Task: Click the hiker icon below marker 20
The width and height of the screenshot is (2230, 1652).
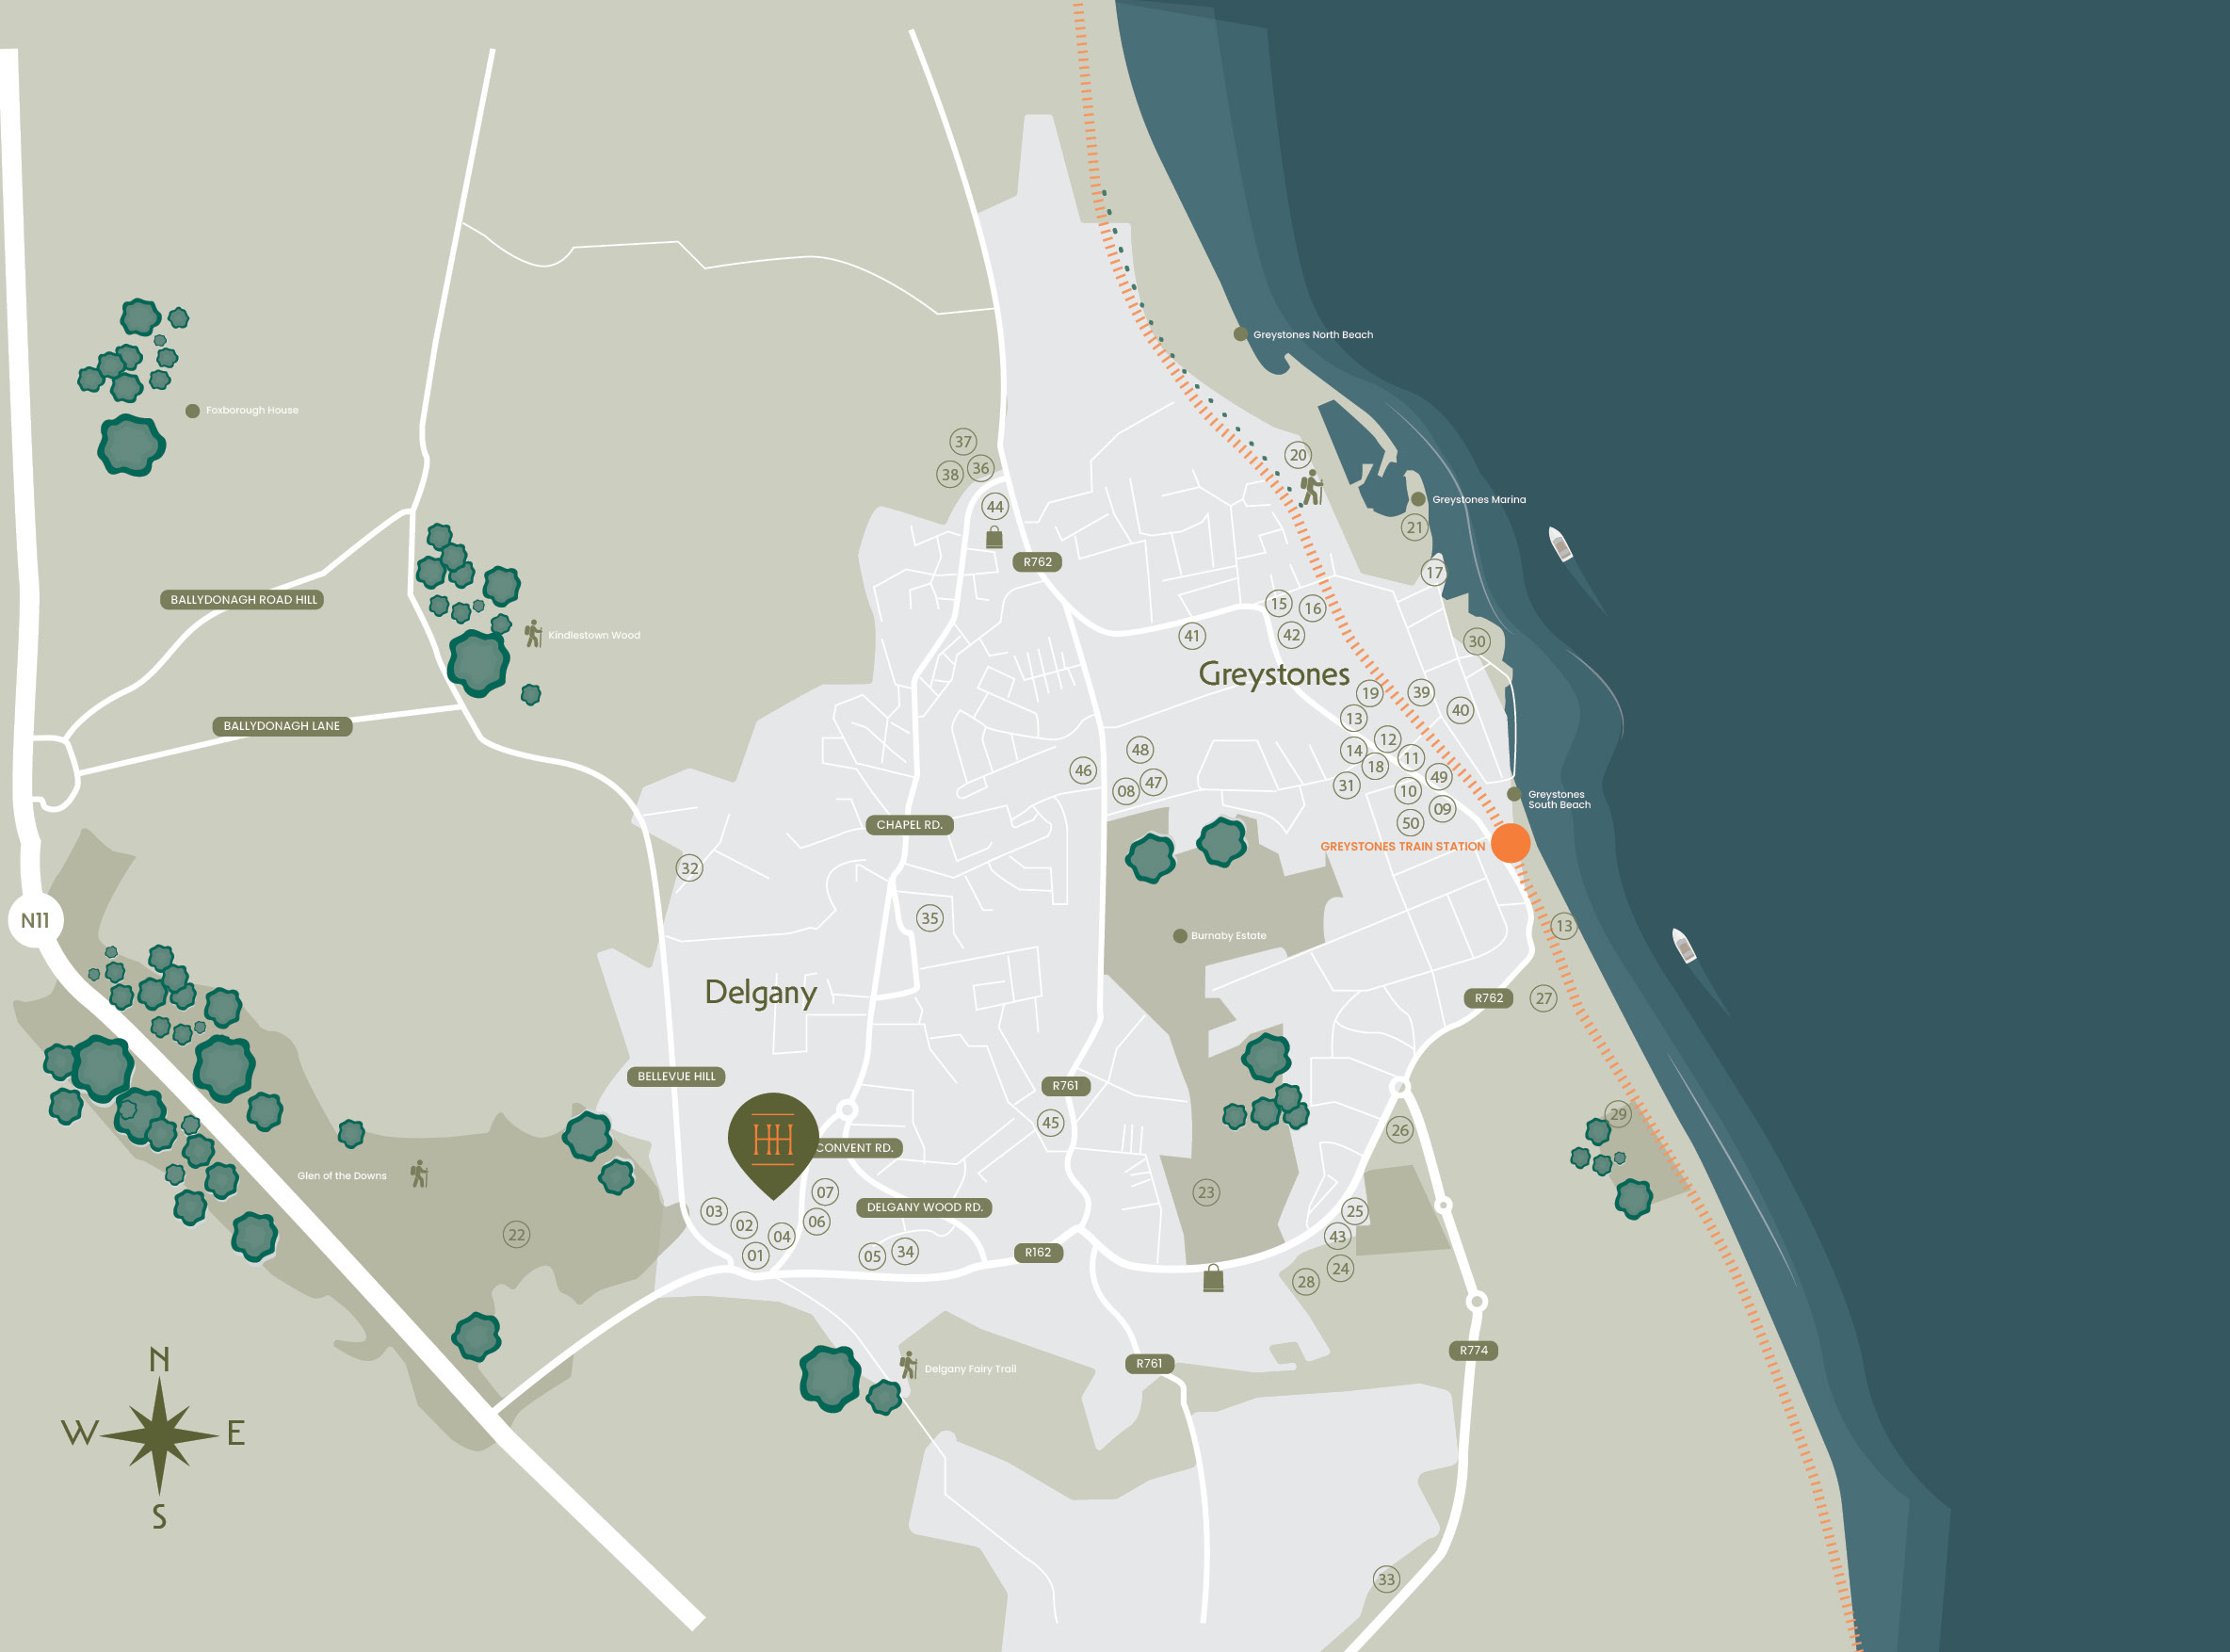Action: coord(1312,488)
